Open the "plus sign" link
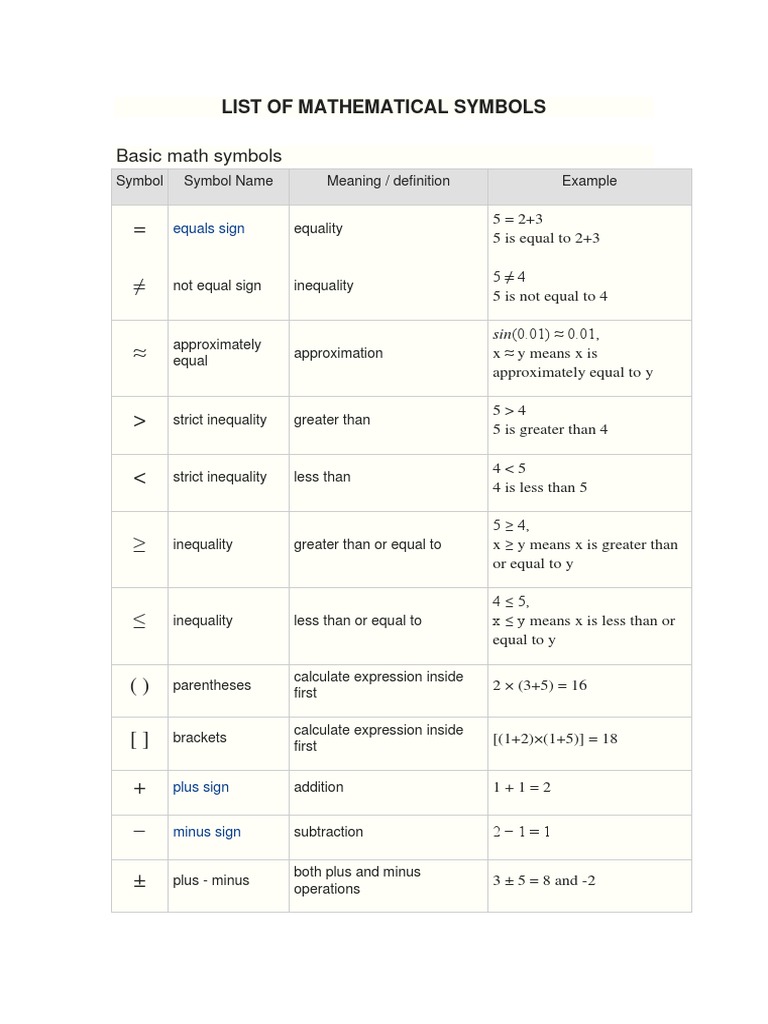The height and width of the screenshot is (1024, 768). (x=200, y=788)
